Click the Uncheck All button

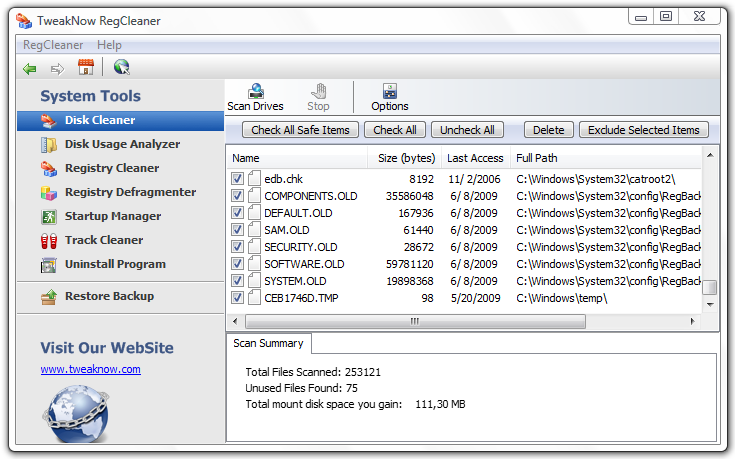(467, 130)
